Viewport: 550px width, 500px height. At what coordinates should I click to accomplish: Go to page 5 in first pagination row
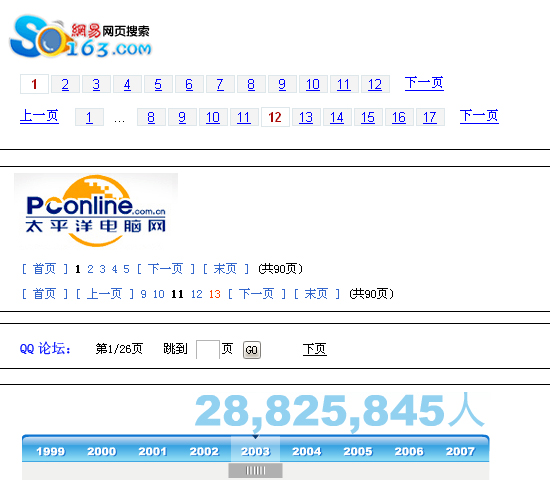click(x=158, y=84)
